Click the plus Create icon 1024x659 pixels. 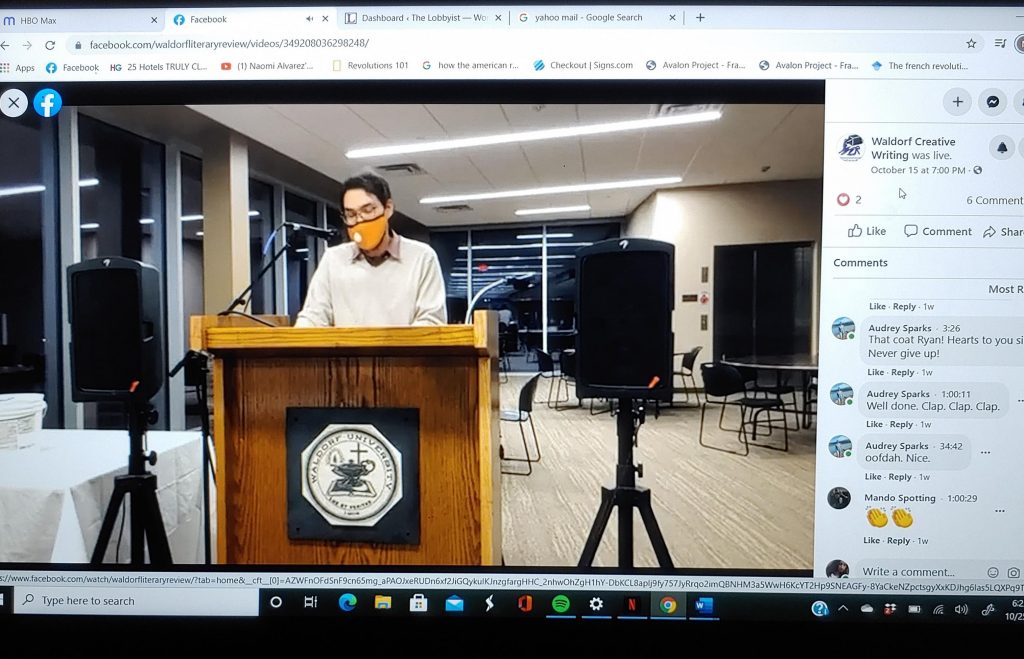click(x=957, y=101)
